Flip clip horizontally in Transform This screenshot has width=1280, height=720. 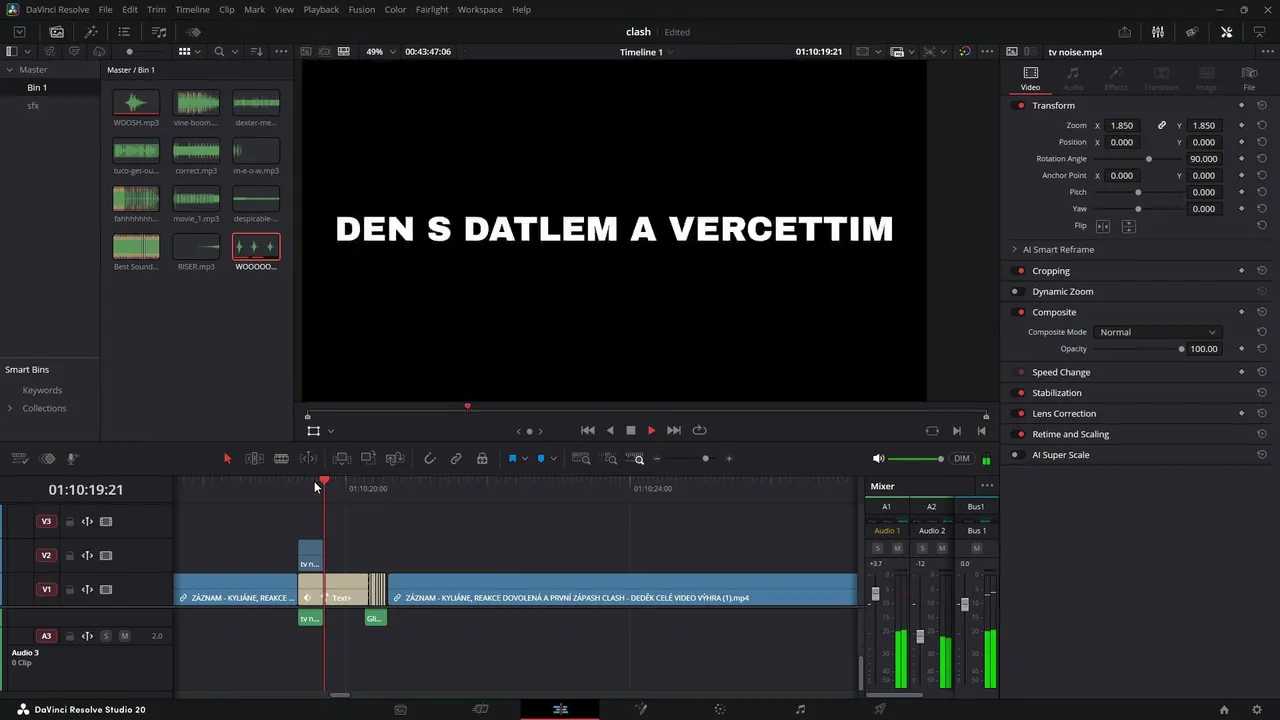tap(1104, 226)
